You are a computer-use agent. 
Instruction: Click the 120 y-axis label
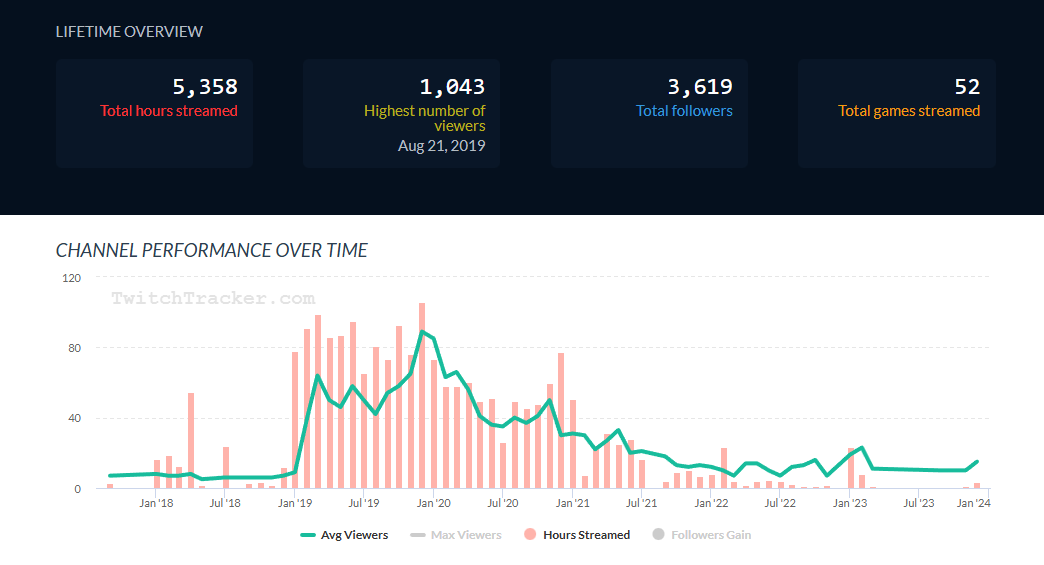pos(71,278)
